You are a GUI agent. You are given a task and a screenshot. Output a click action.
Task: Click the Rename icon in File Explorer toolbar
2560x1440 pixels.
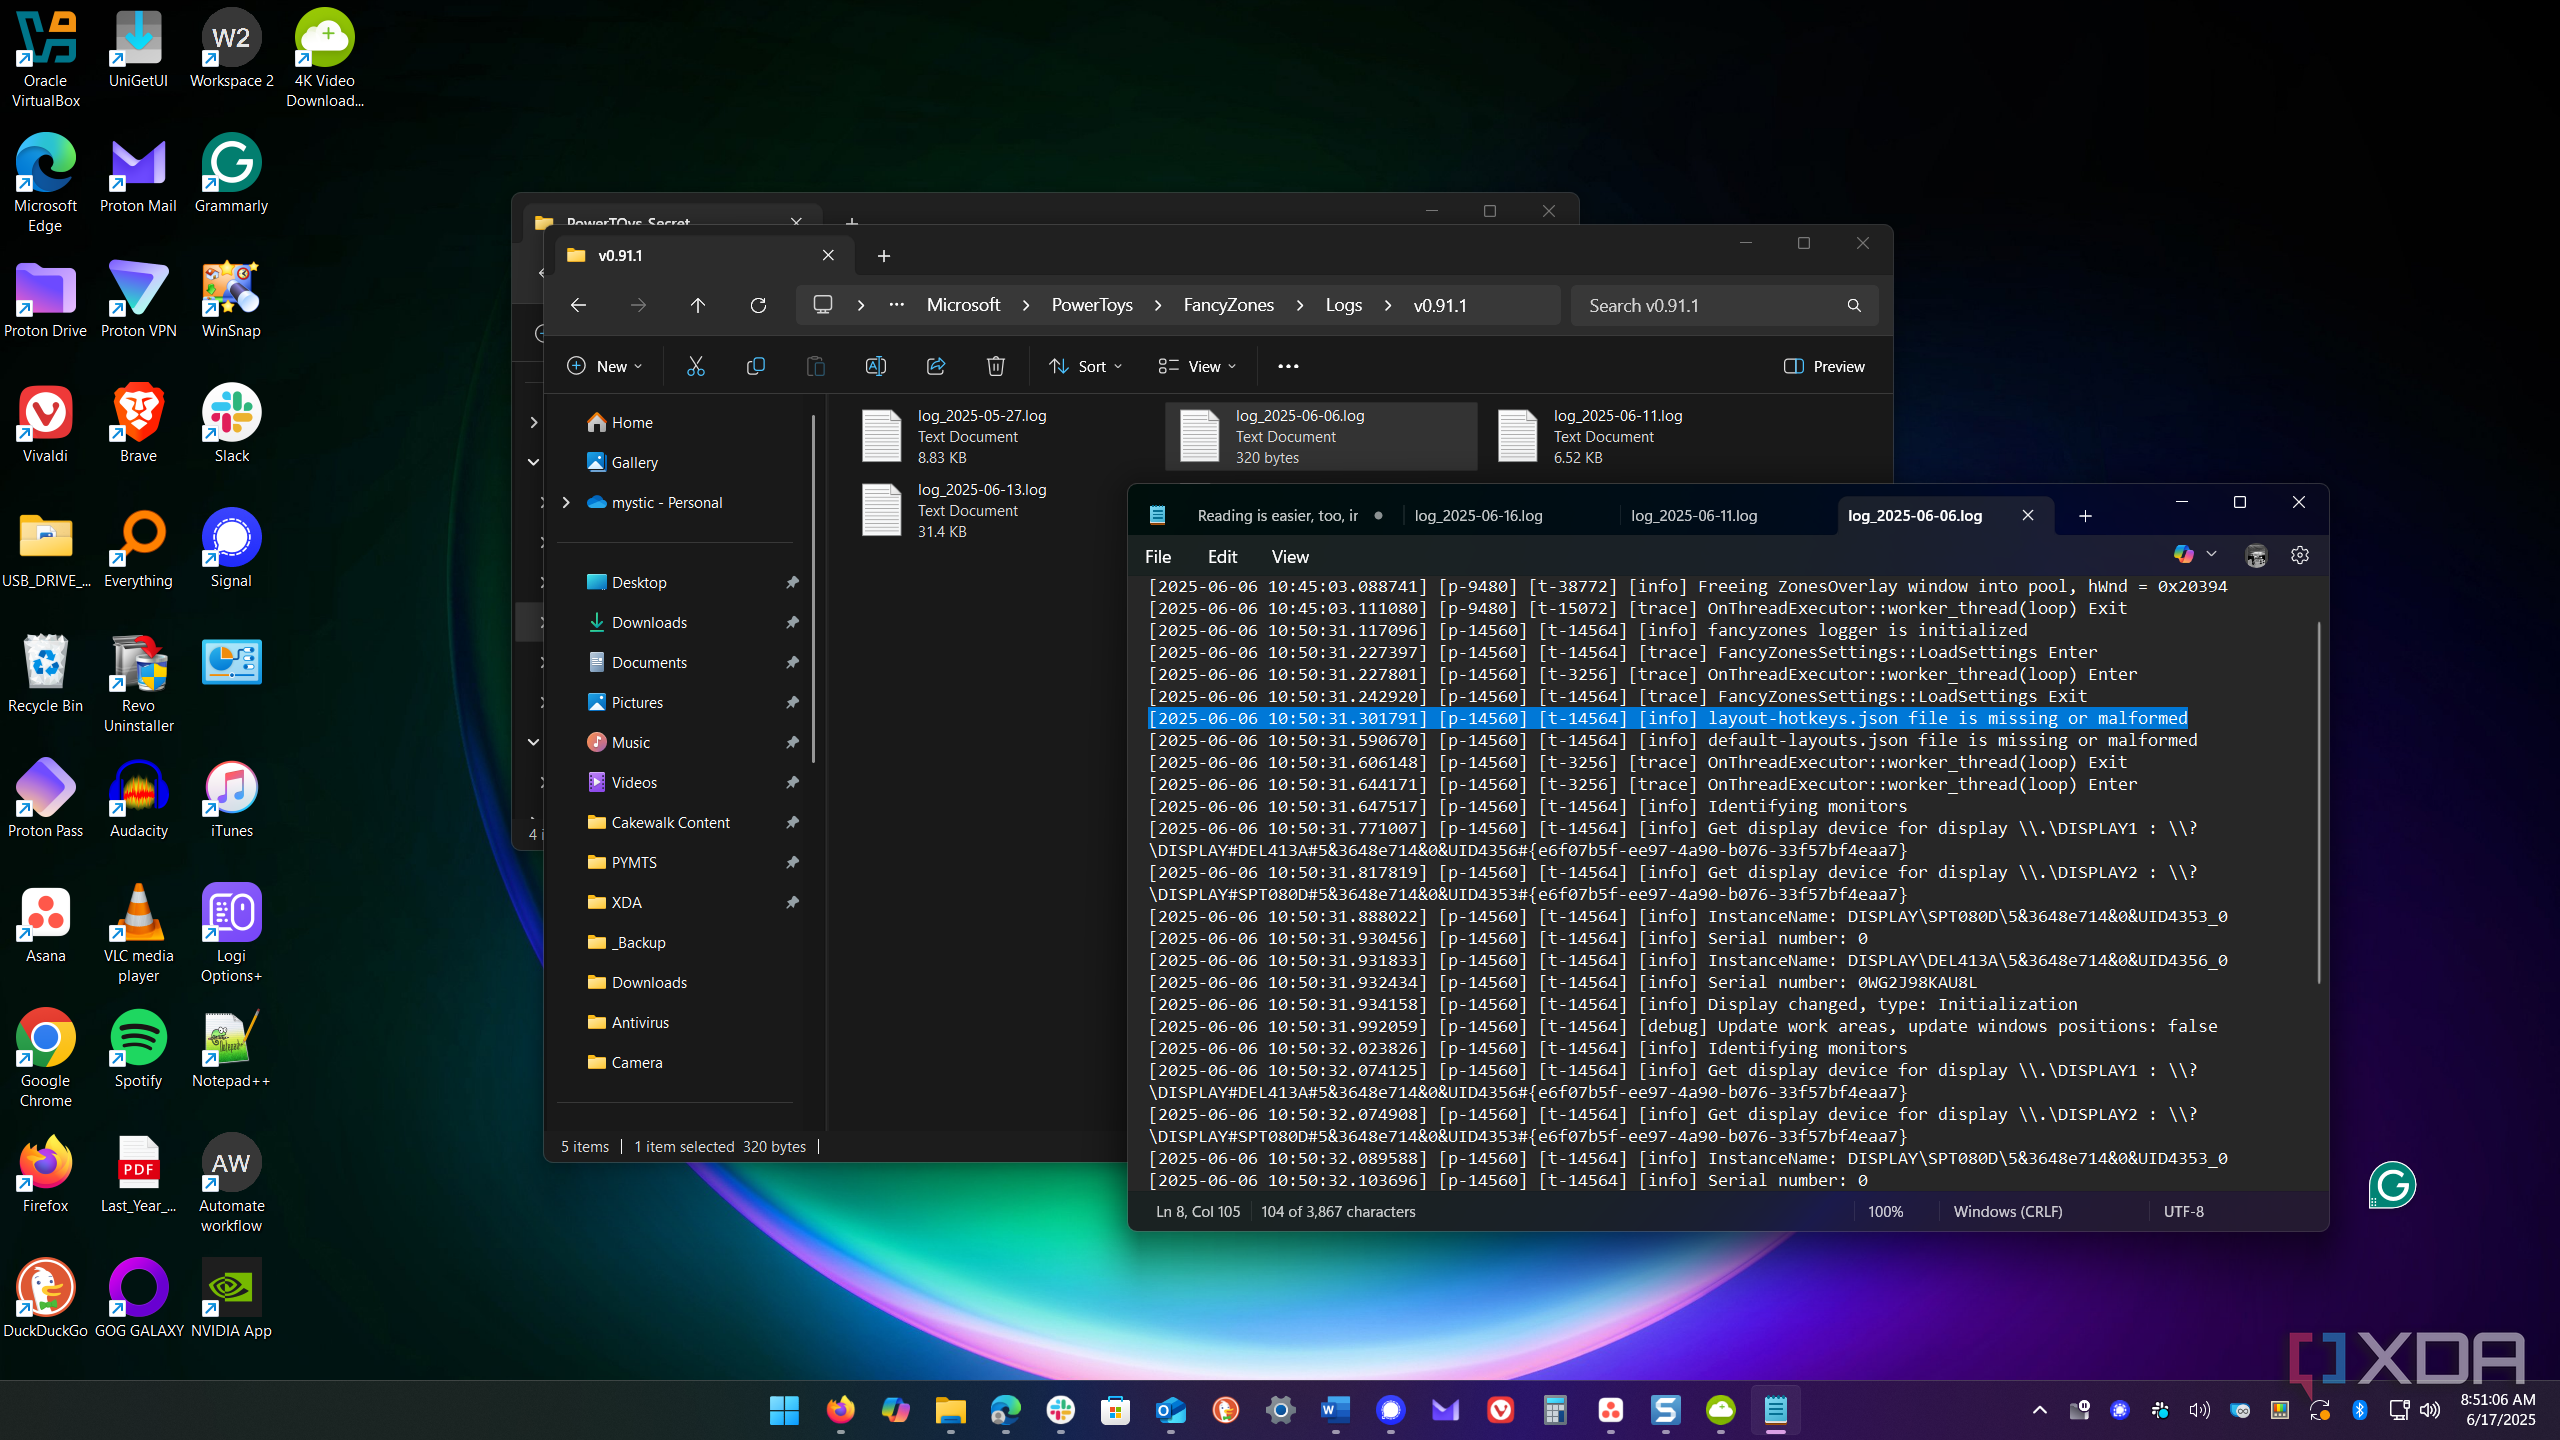(876, 366)
